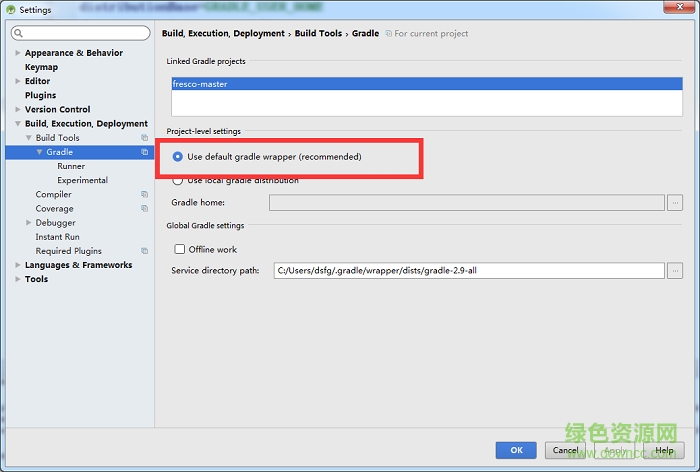Click project-level icon beside Required Plugins
700x472 pixels.
pos(145,251)
